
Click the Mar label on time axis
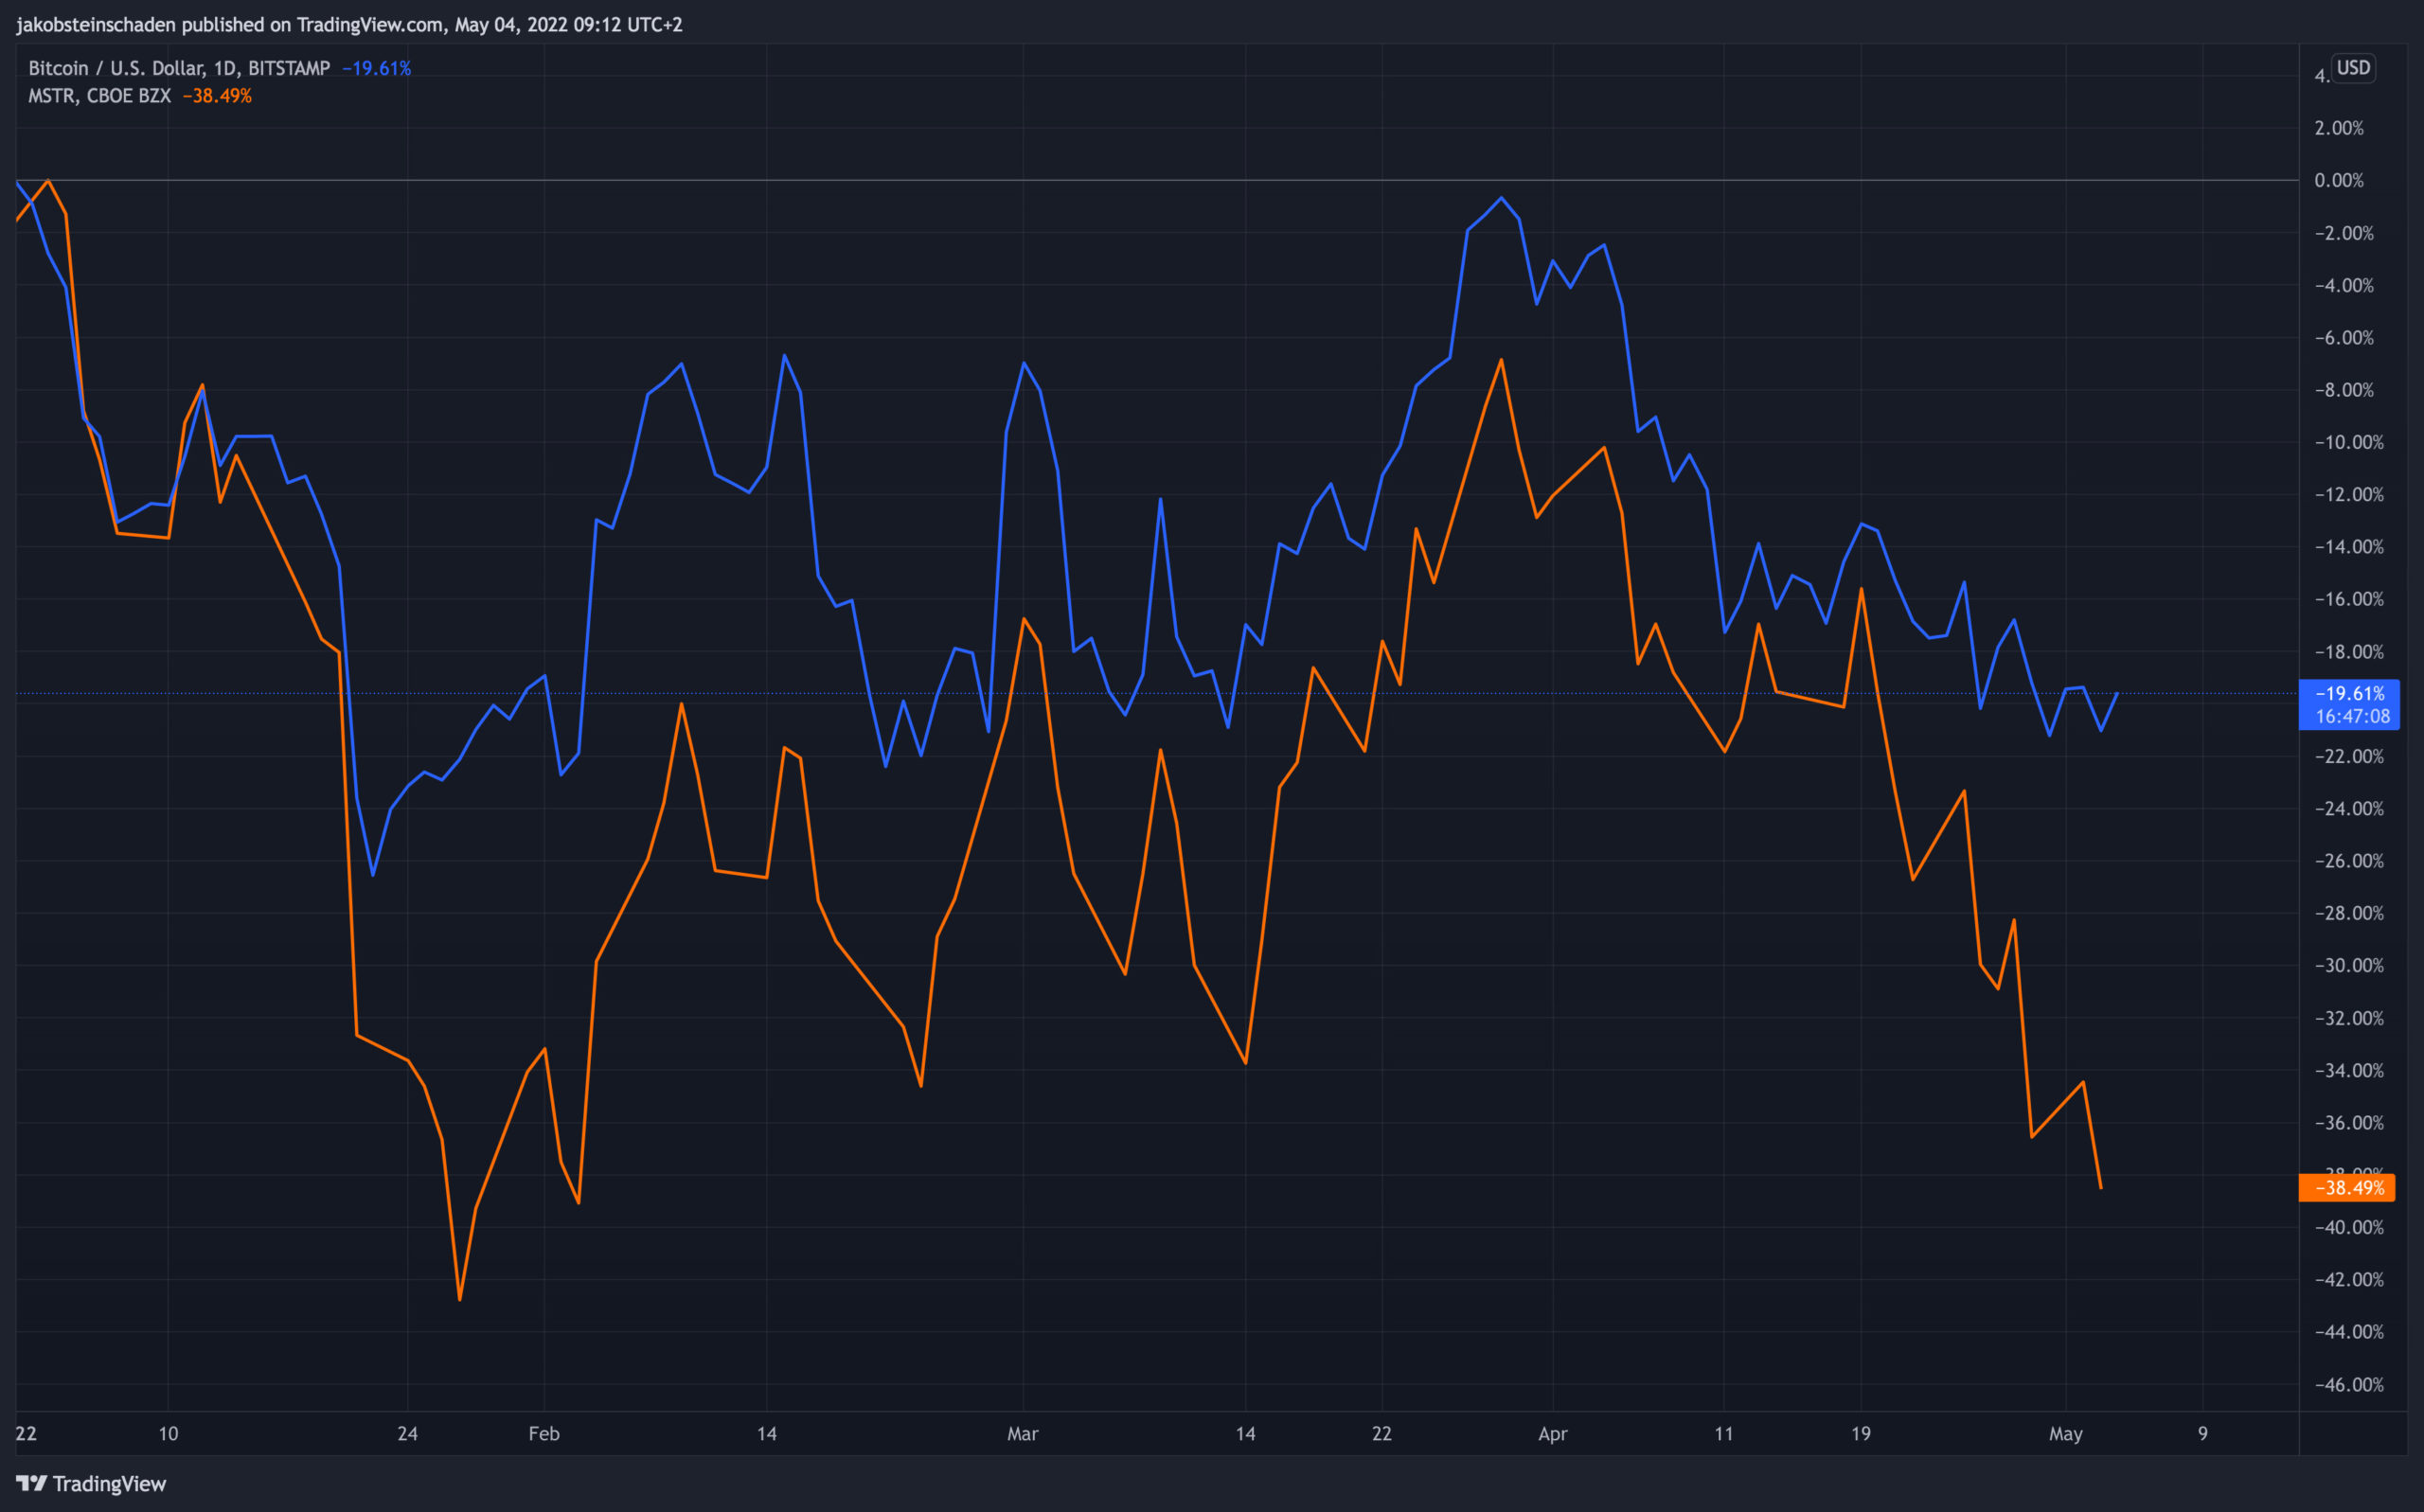coord(1022,1433)
